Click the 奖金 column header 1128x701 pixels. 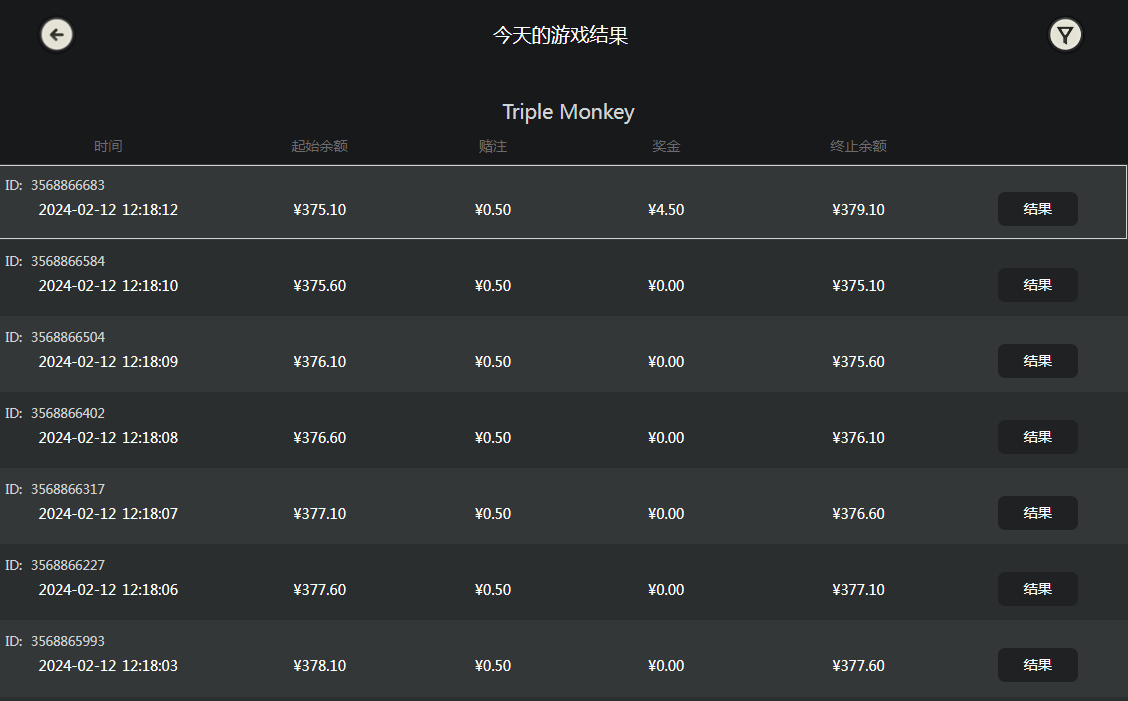[x=666, y=147]
